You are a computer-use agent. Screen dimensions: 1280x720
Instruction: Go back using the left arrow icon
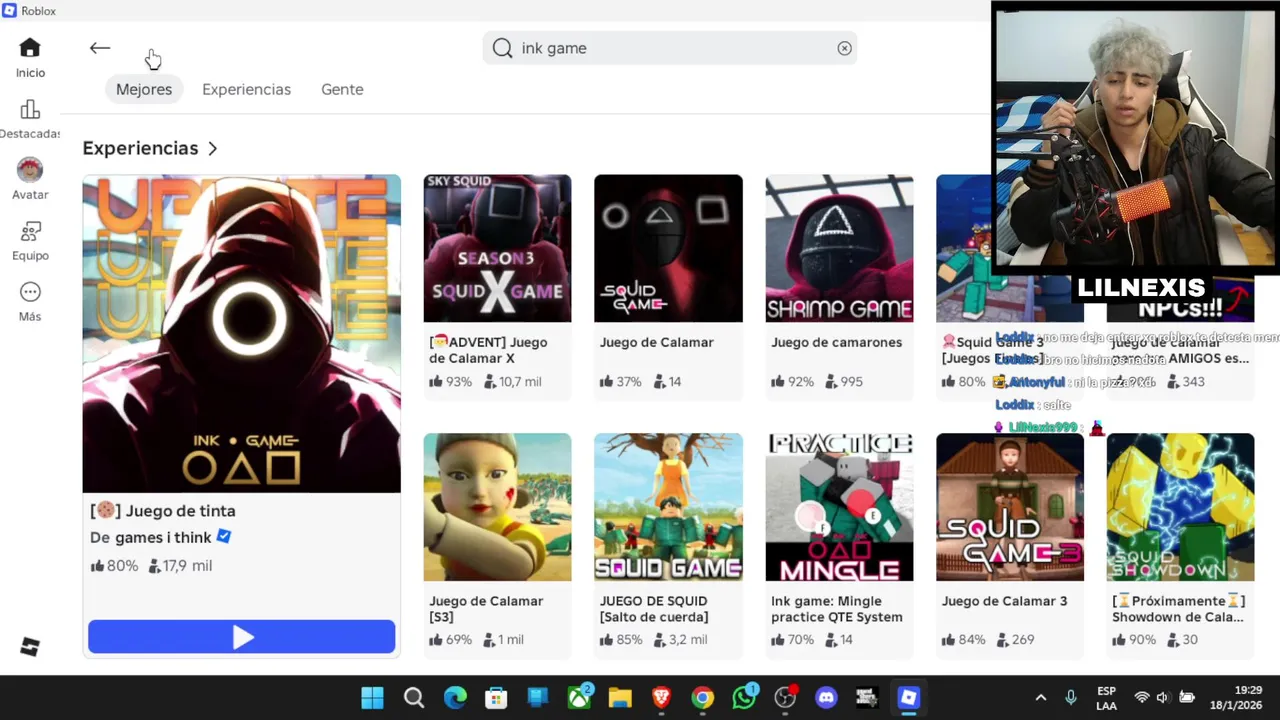99,48
